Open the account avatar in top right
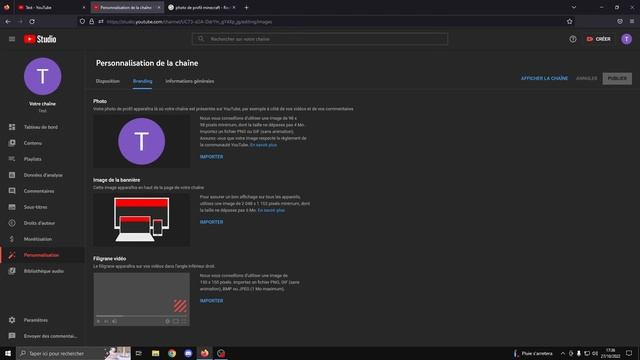 627,39
